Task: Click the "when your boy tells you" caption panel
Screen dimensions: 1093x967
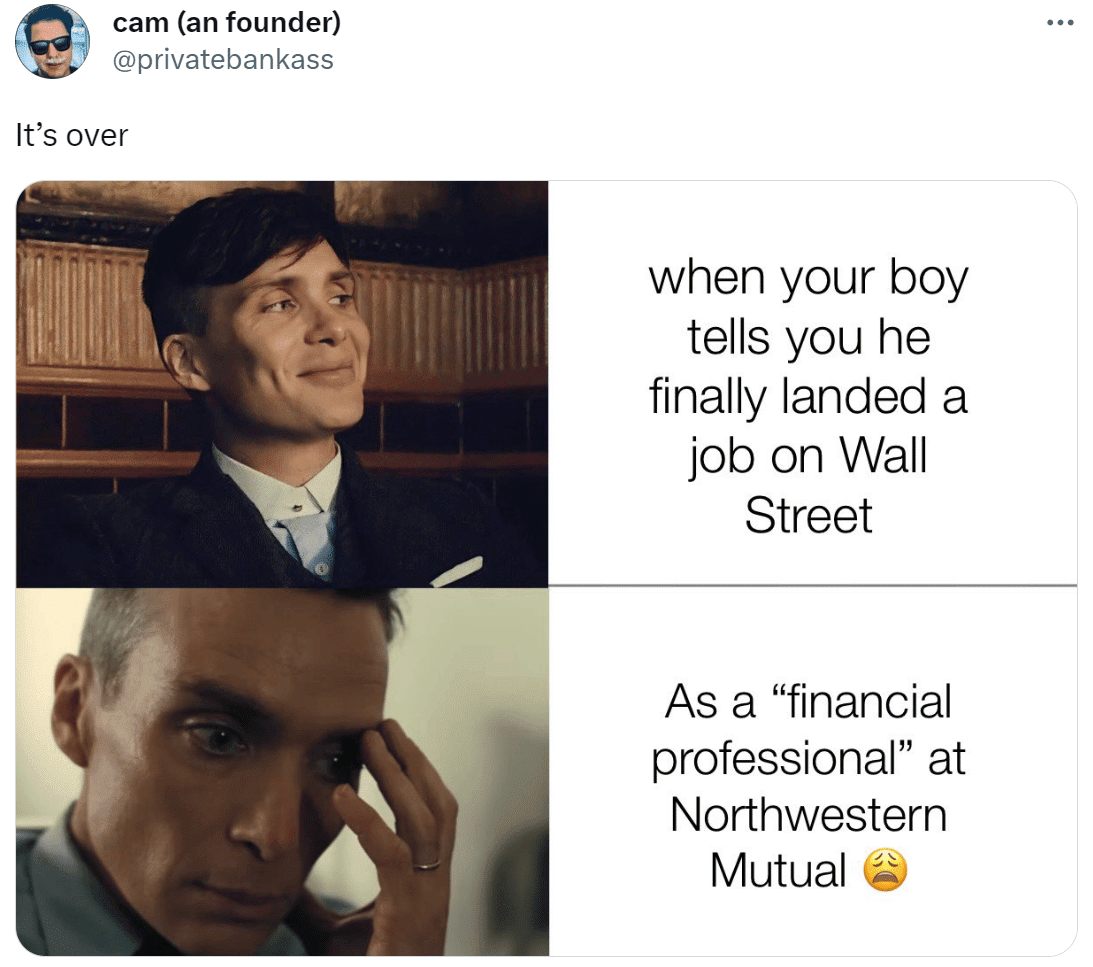Action: coord(813,383)
